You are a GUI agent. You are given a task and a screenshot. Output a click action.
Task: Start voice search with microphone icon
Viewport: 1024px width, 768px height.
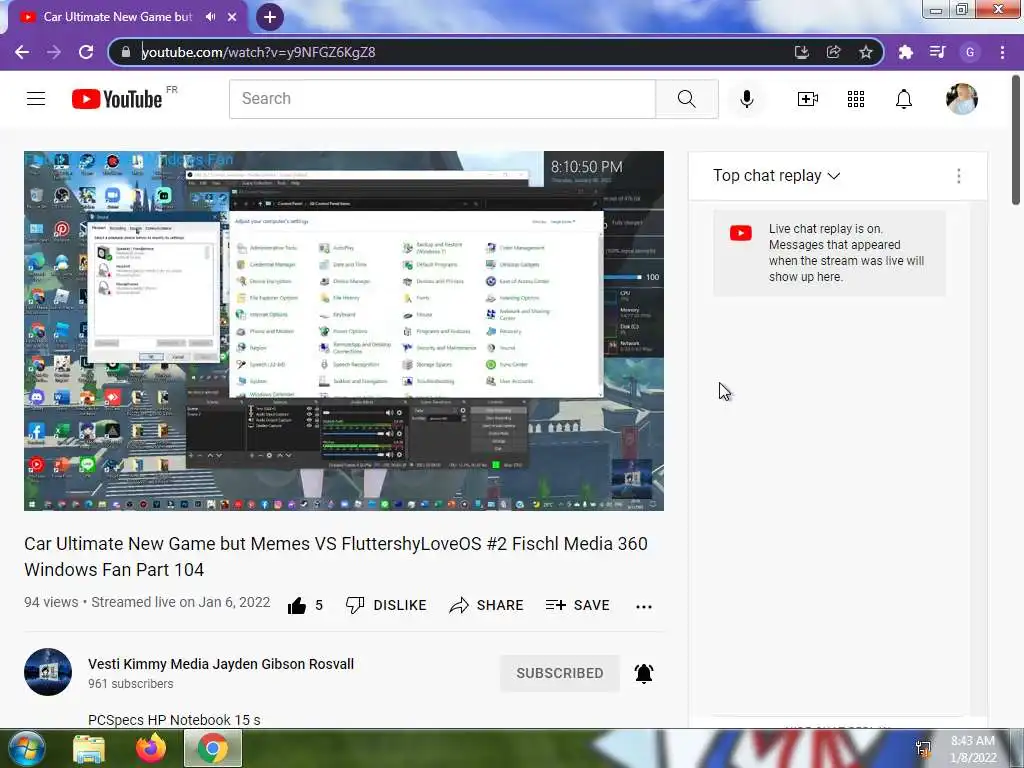746,99
